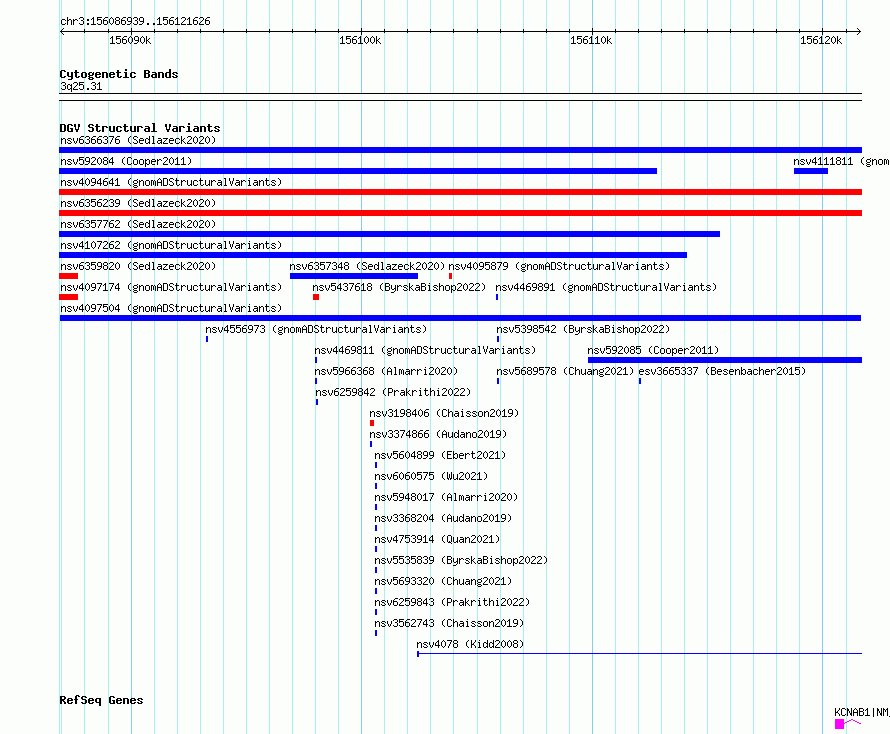This screenshot has height=734, width=890.
Task: Click the nsv4097174 (gnomADStructuralVariants) label
Action: [171, 287]
